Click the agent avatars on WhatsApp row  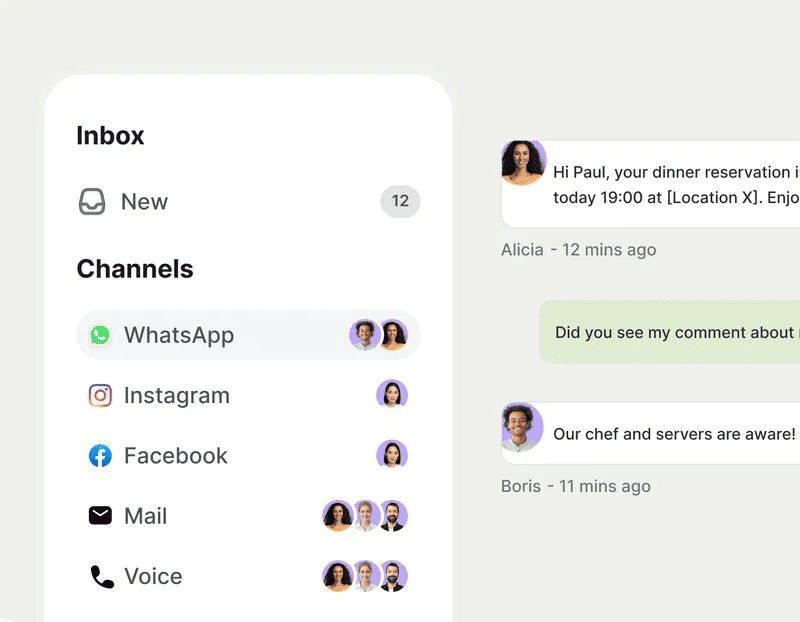pos(378,335)
